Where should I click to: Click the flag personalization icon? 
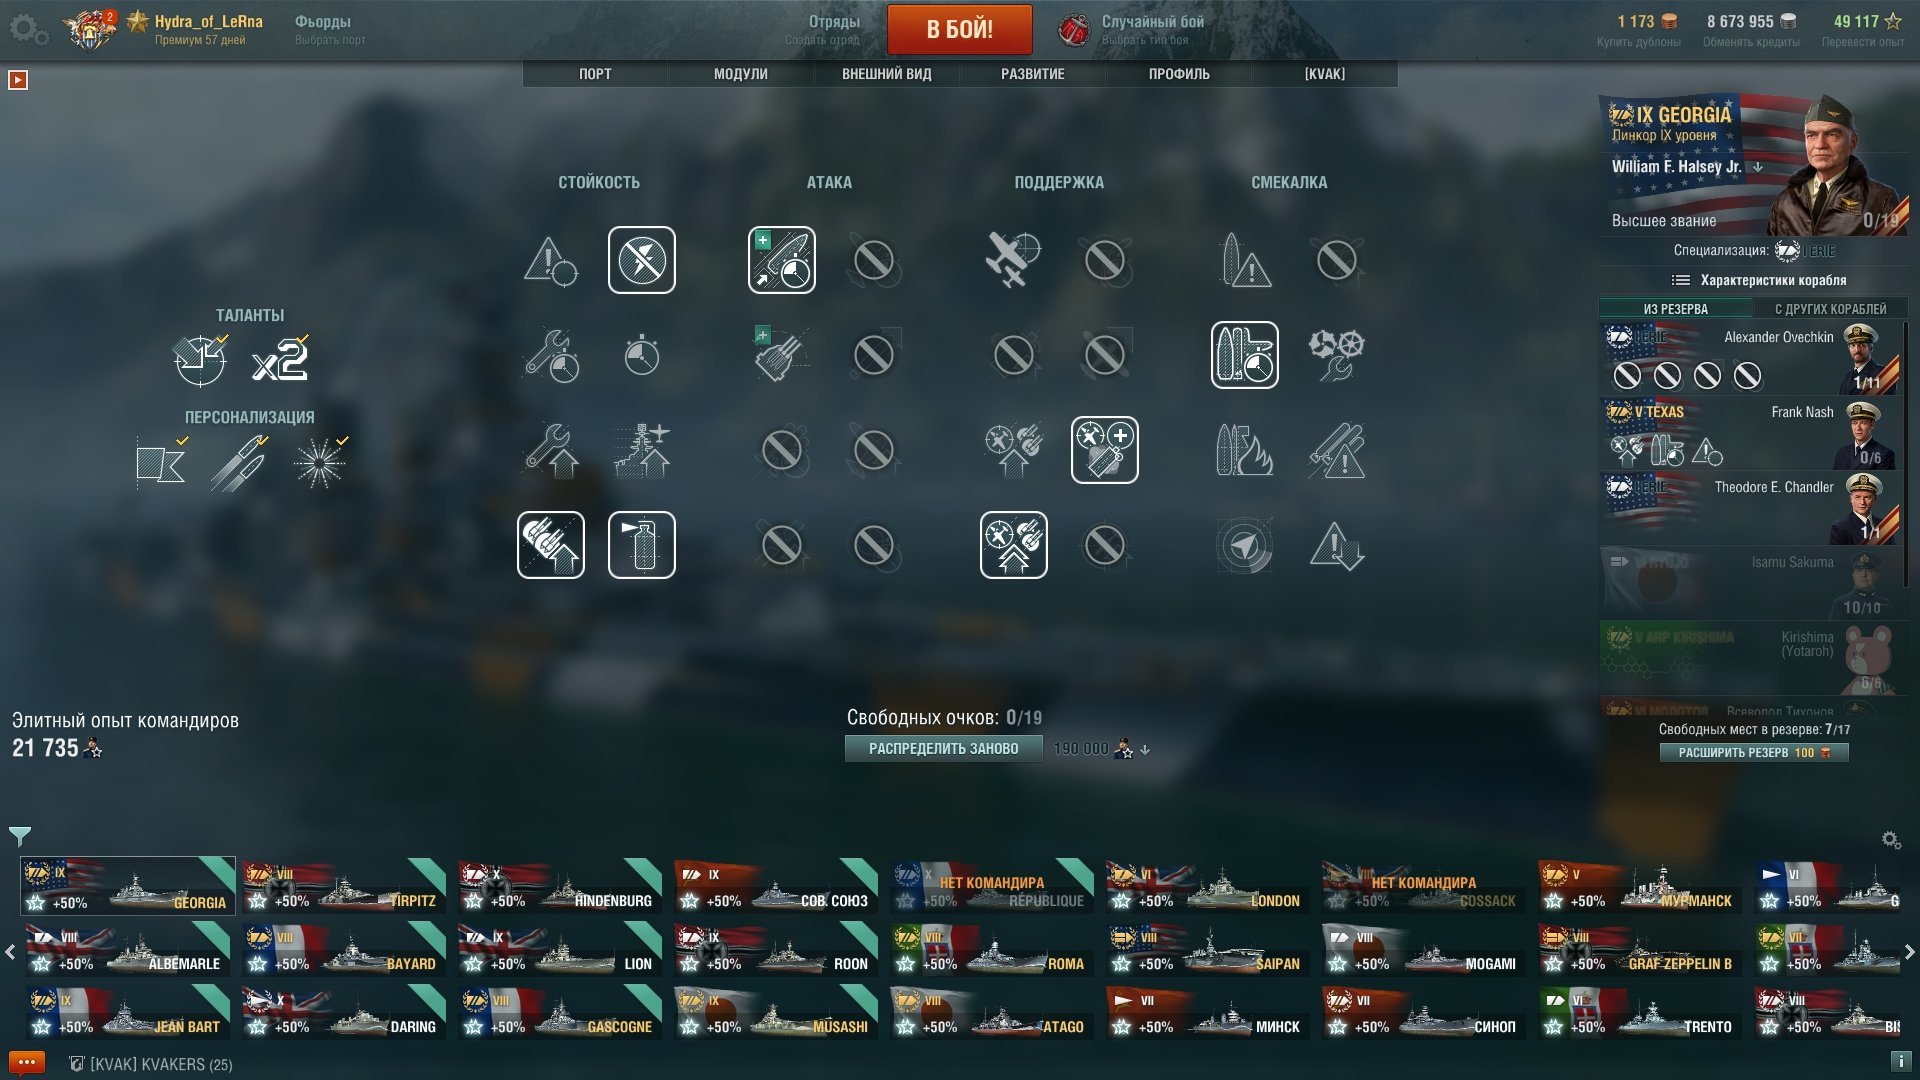pyautogui.click(x=161, y=462)
